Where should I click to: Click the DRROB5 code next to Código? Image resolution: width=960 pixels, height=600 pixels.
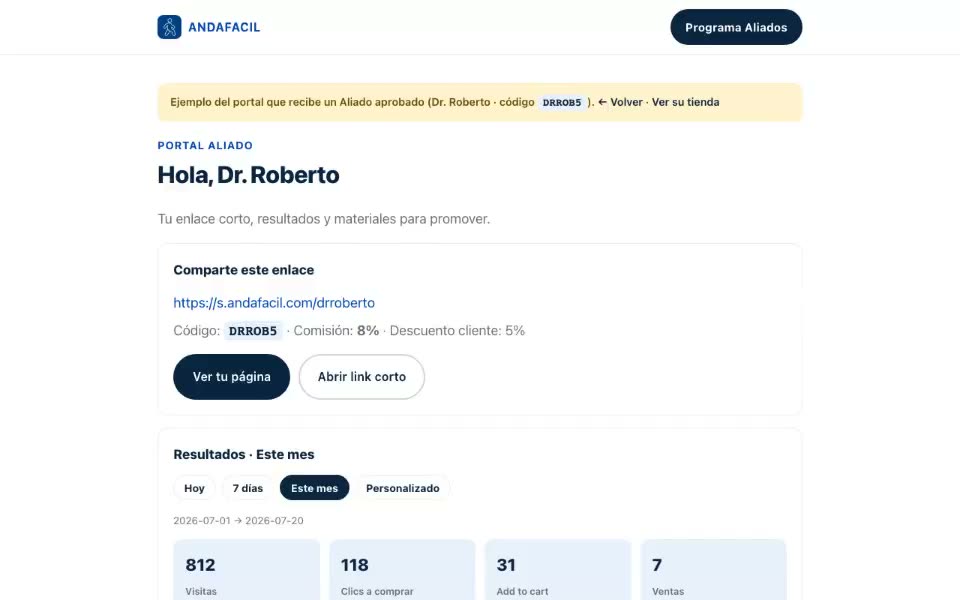click(x=253, y=331)
